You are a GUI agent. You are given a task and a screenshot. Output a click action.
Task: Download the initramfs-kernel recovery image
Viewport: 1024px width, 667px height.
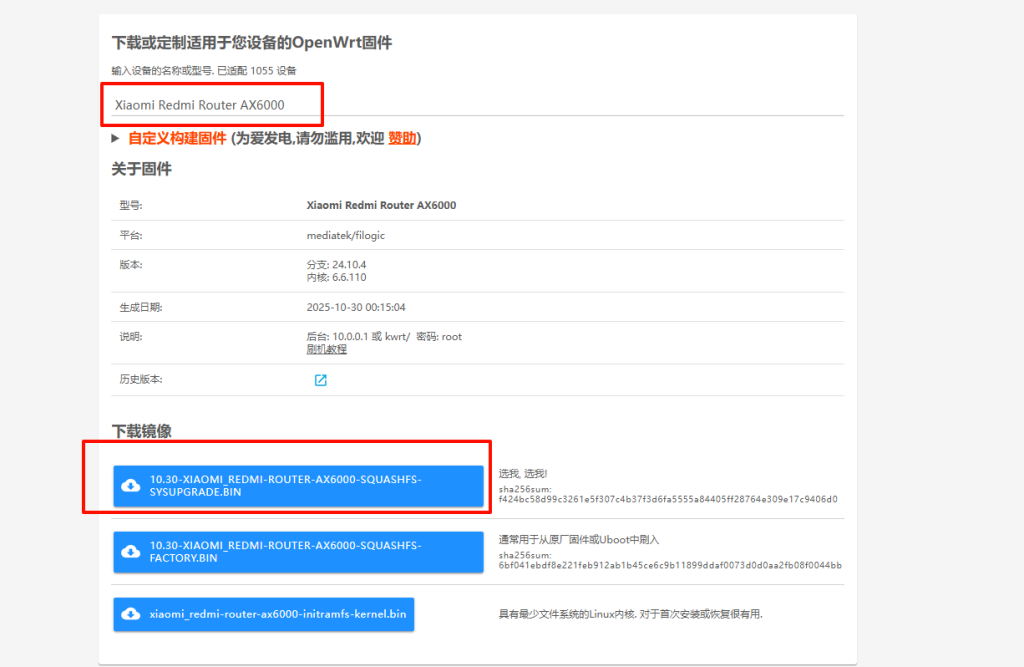(263, 614)
